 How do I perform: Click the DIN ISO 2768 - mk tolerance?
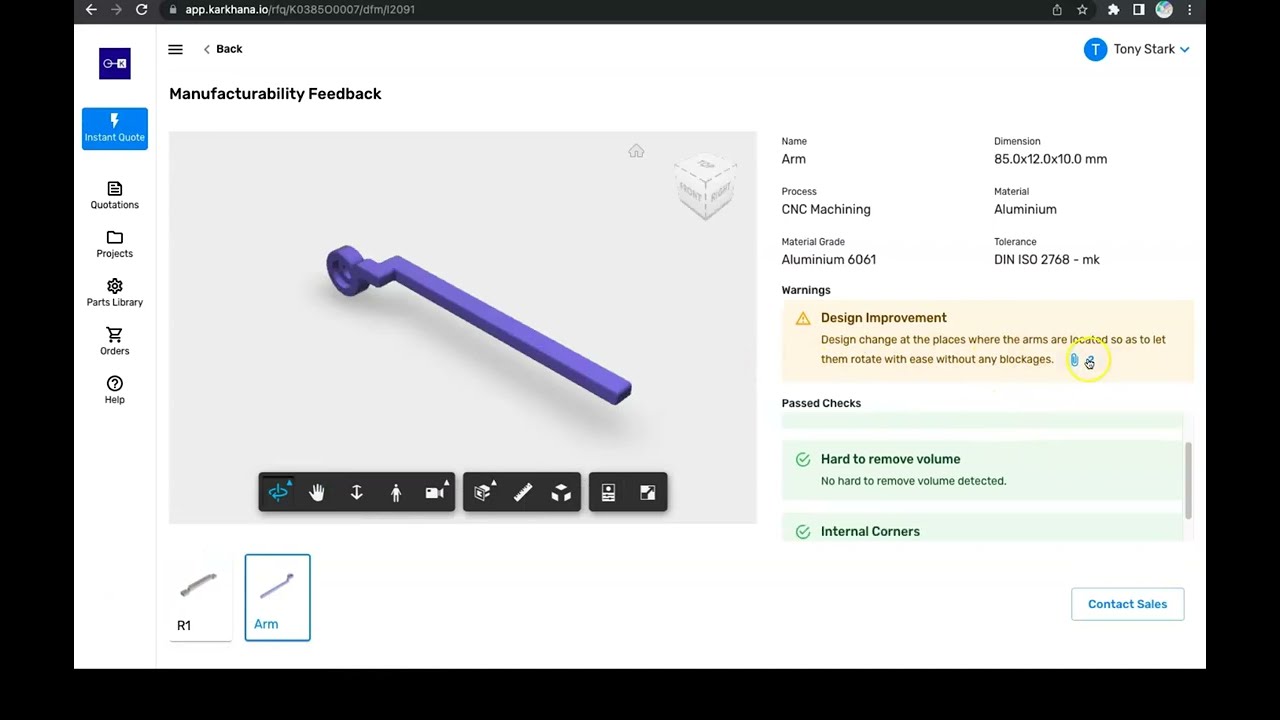(x=1046, y=260)
